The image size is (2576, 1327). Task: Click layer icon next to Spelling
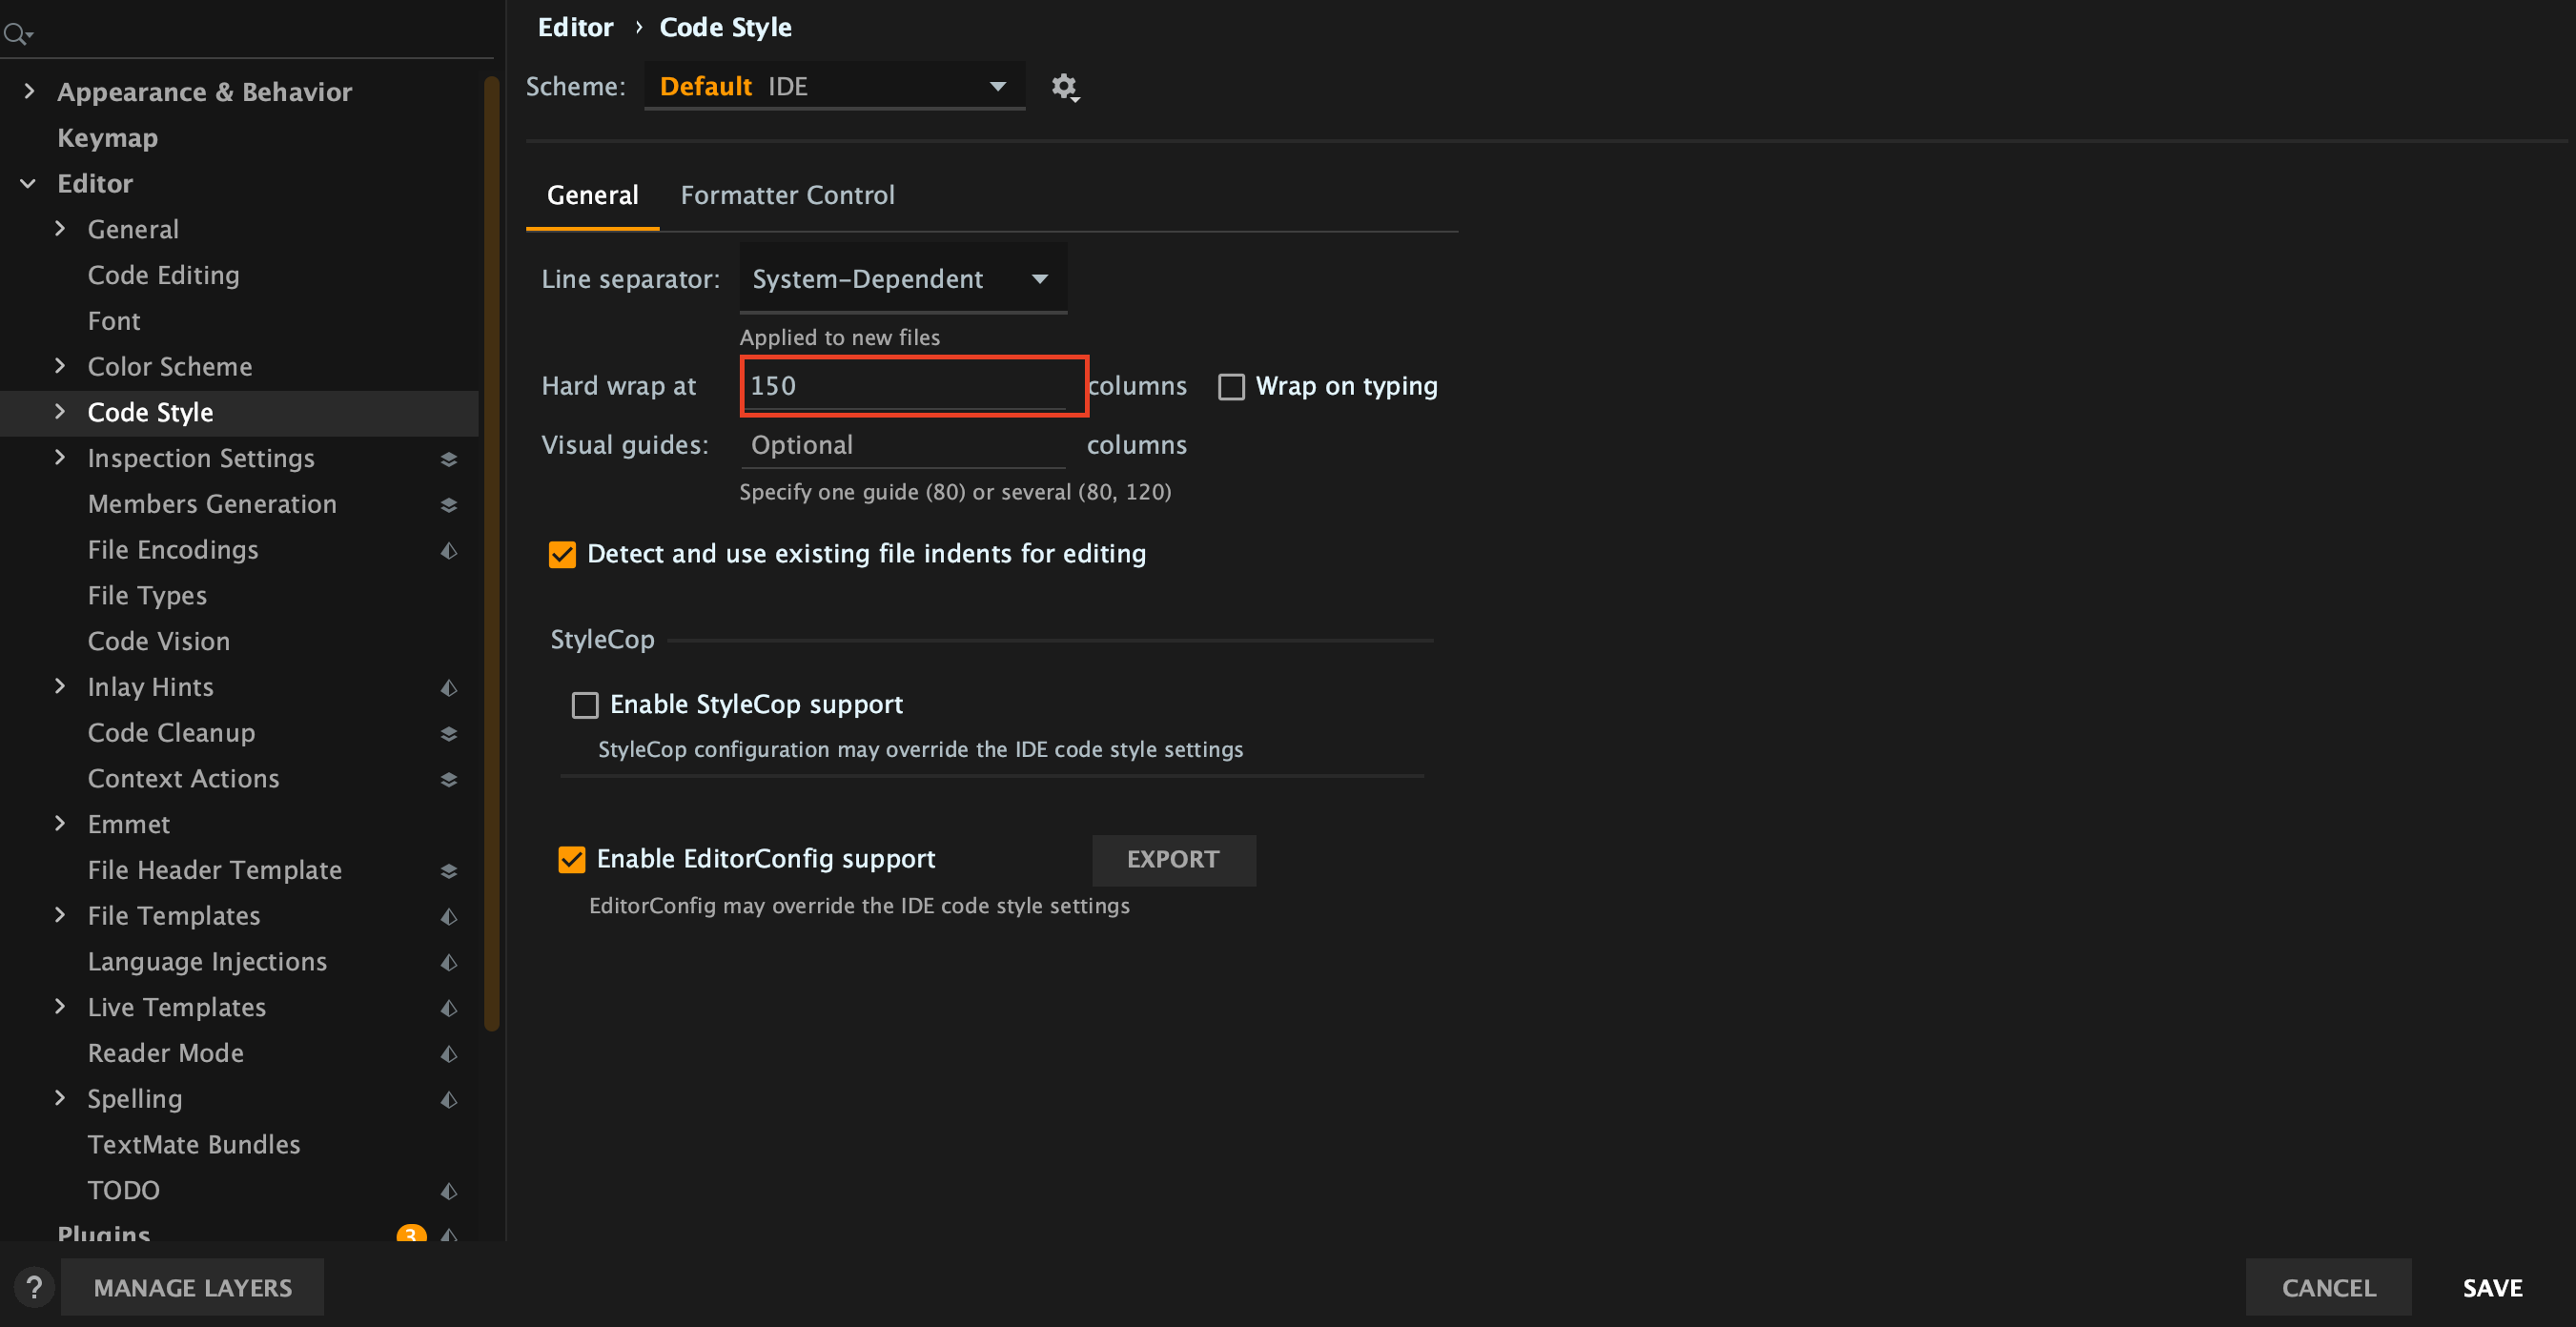pos(449,1100)
